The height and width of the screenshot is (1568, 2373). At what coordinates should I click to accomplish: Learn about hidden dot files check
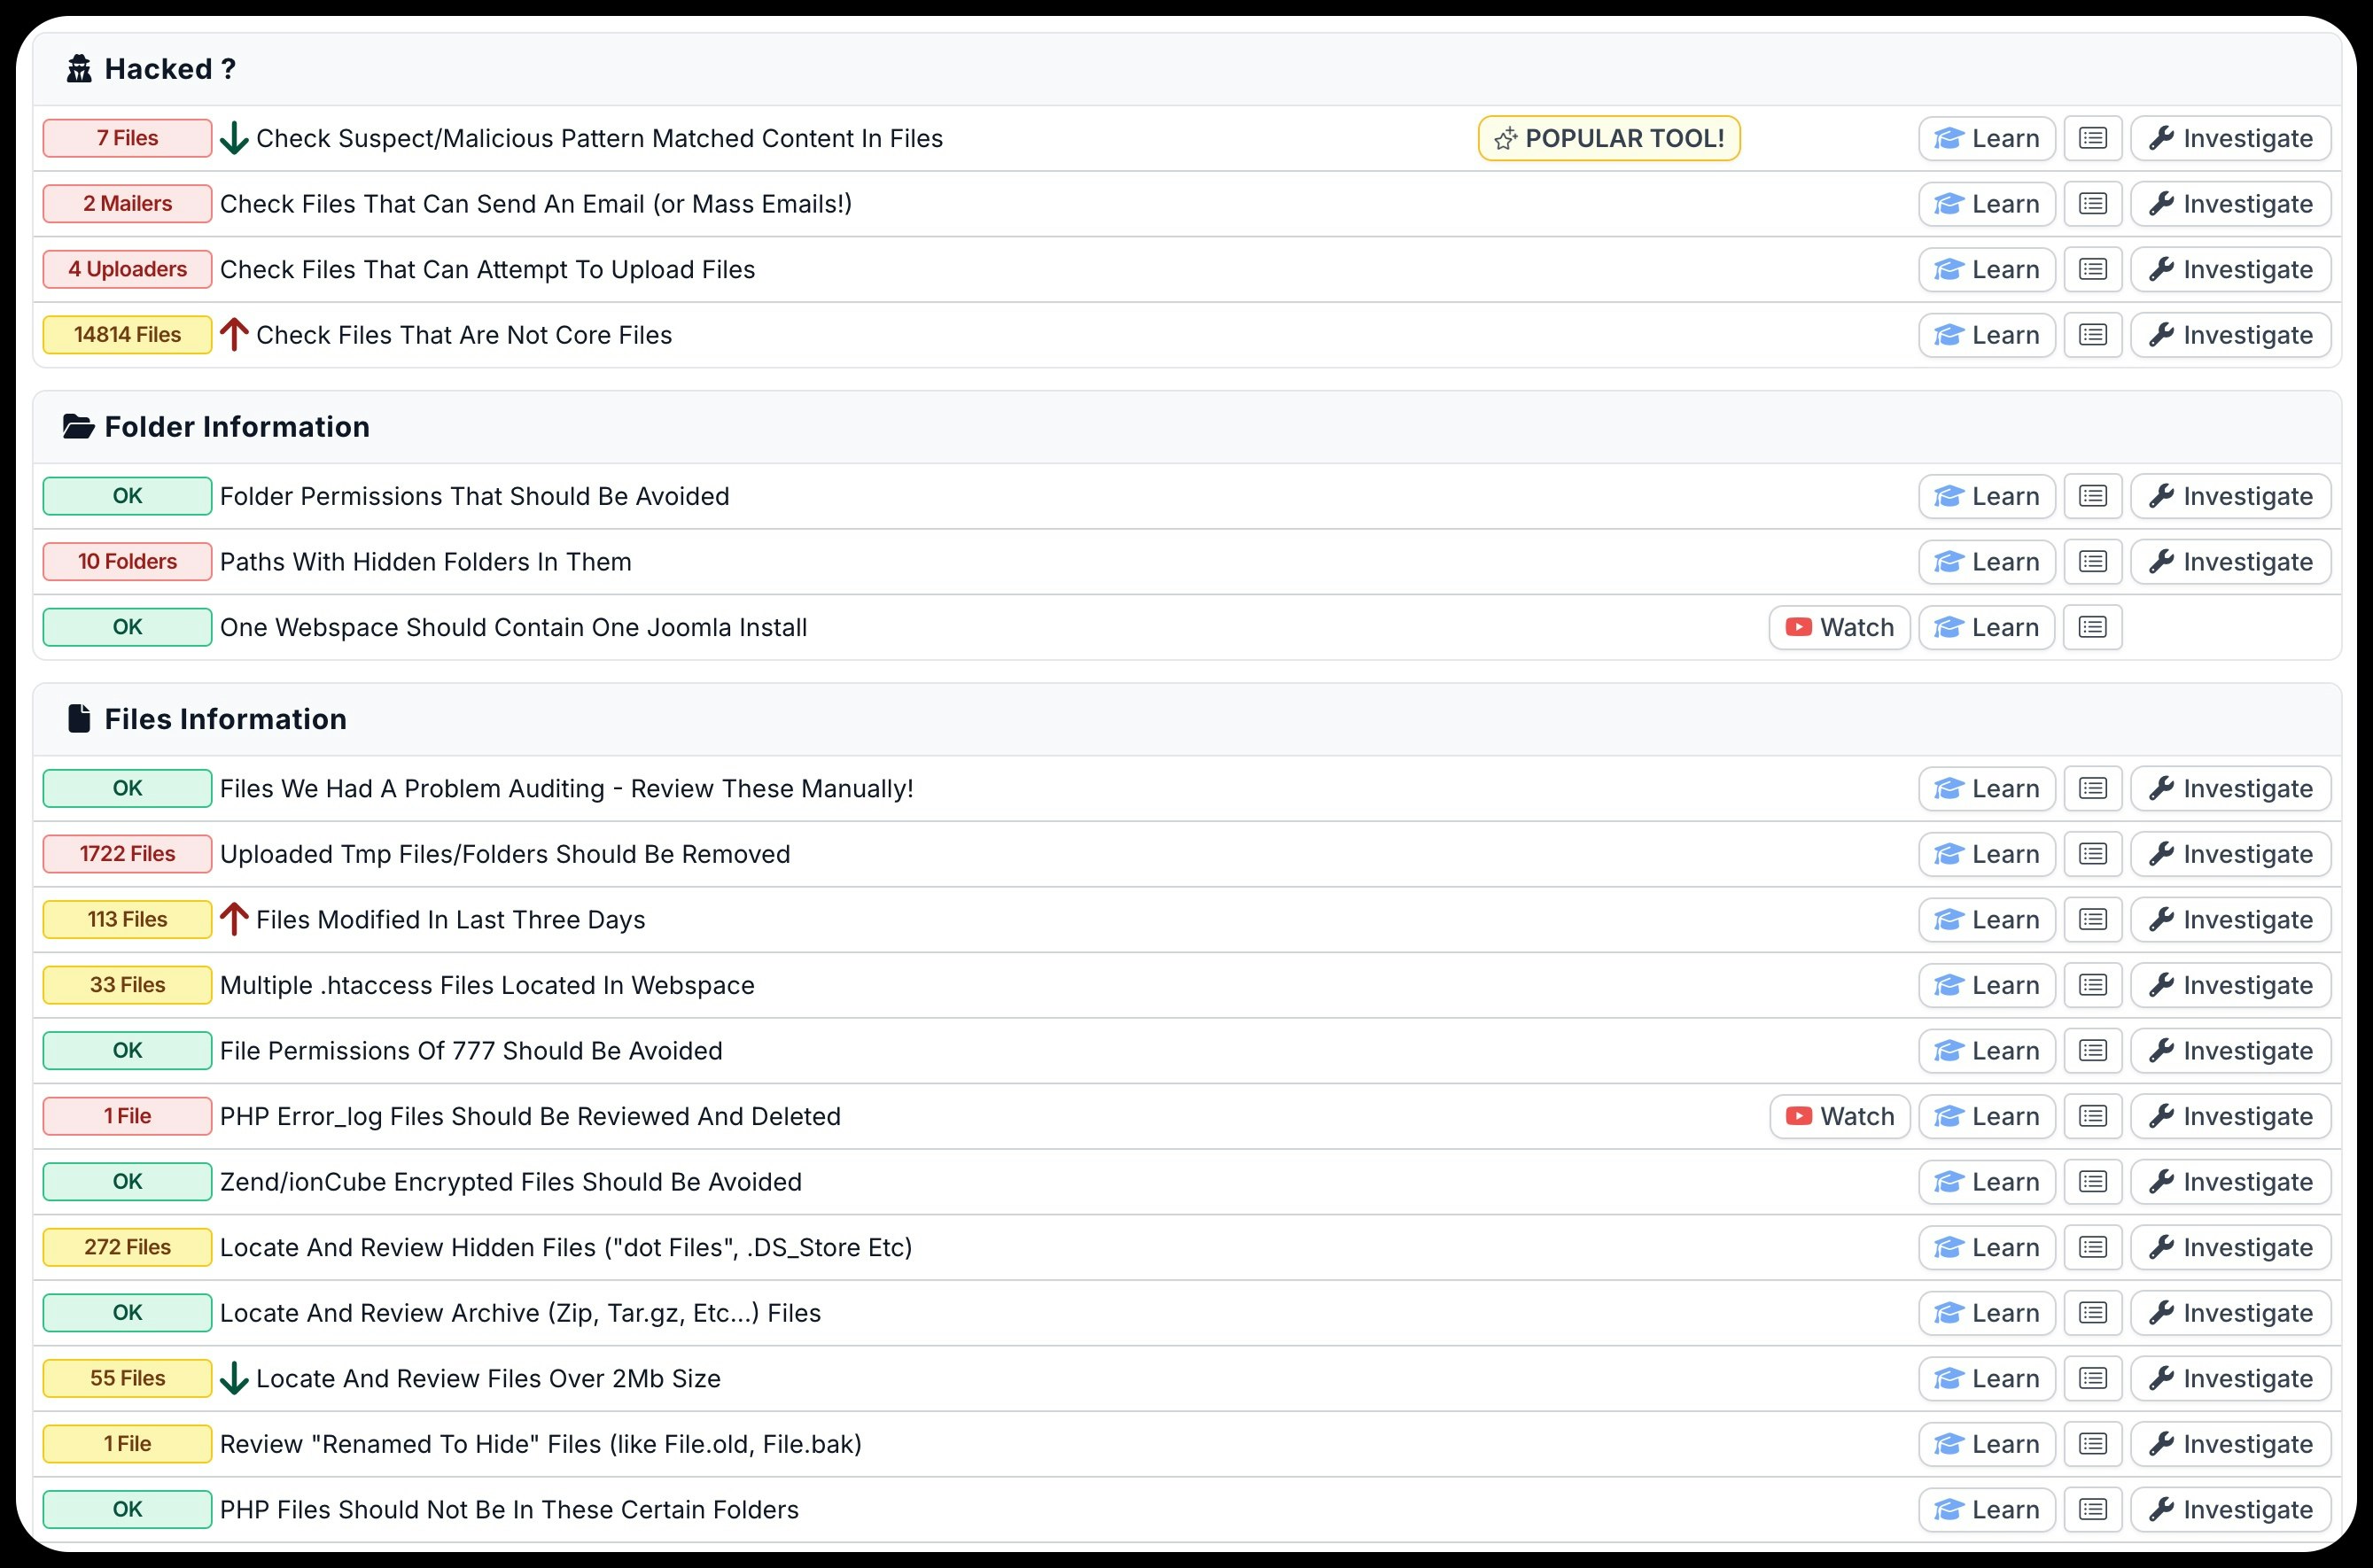pos(1986,1247)
